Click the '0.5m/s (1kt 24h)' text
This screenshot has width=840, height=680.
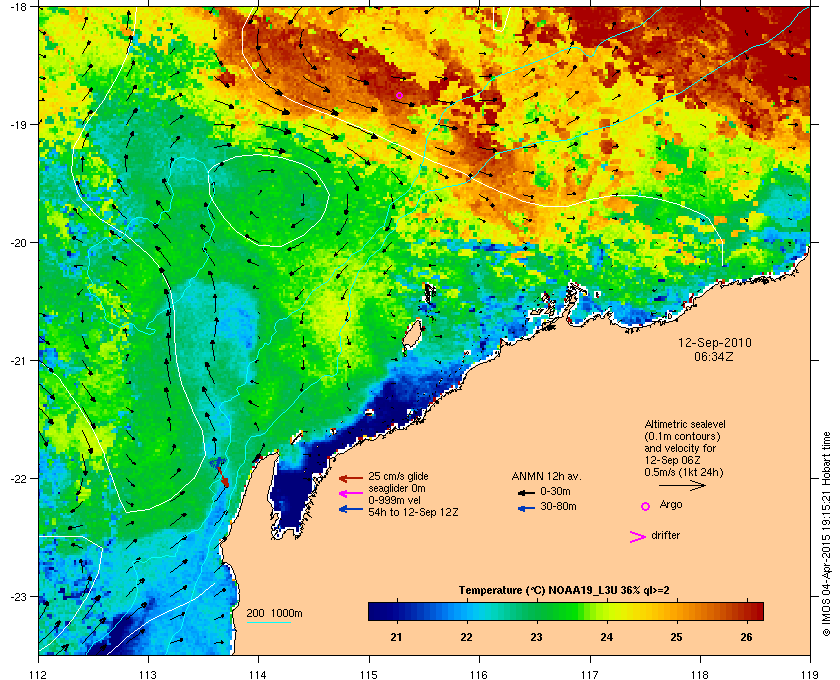[684, 472]
